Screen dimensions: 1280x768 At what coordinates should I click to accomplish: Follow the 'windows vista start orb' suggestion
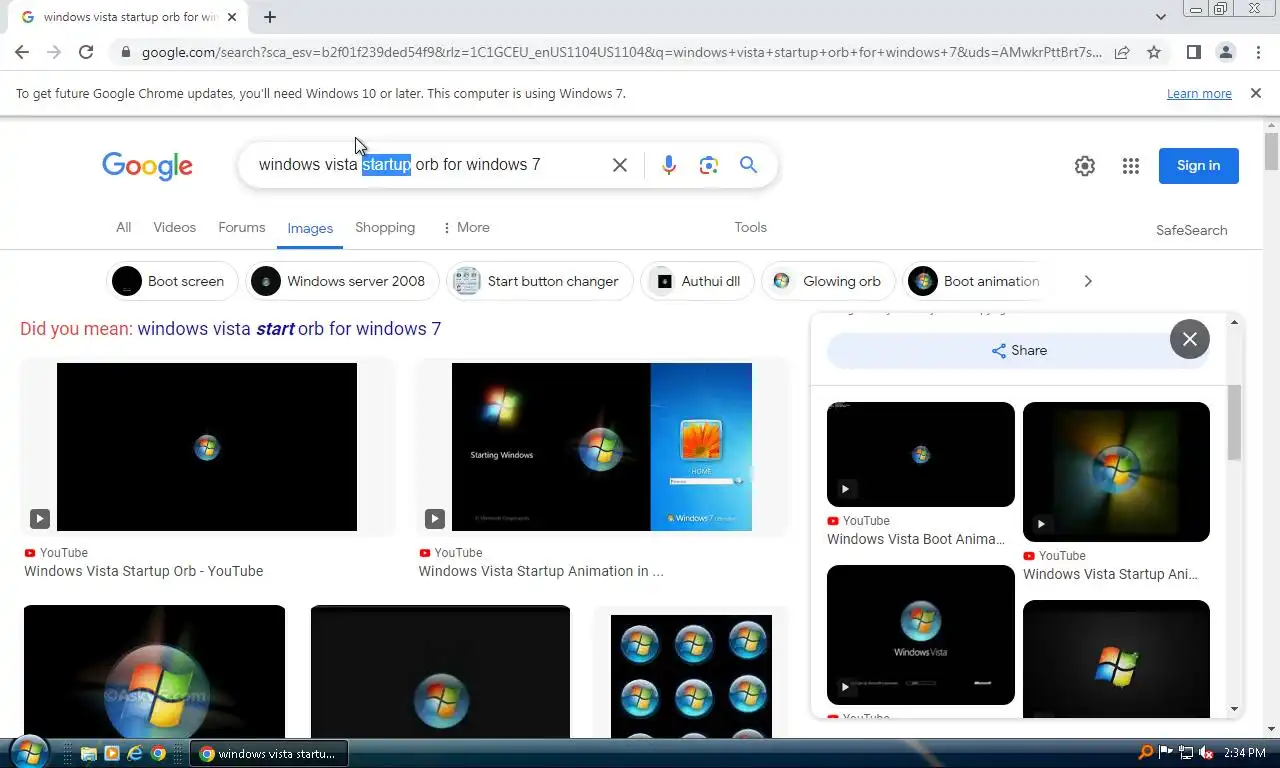289,329
